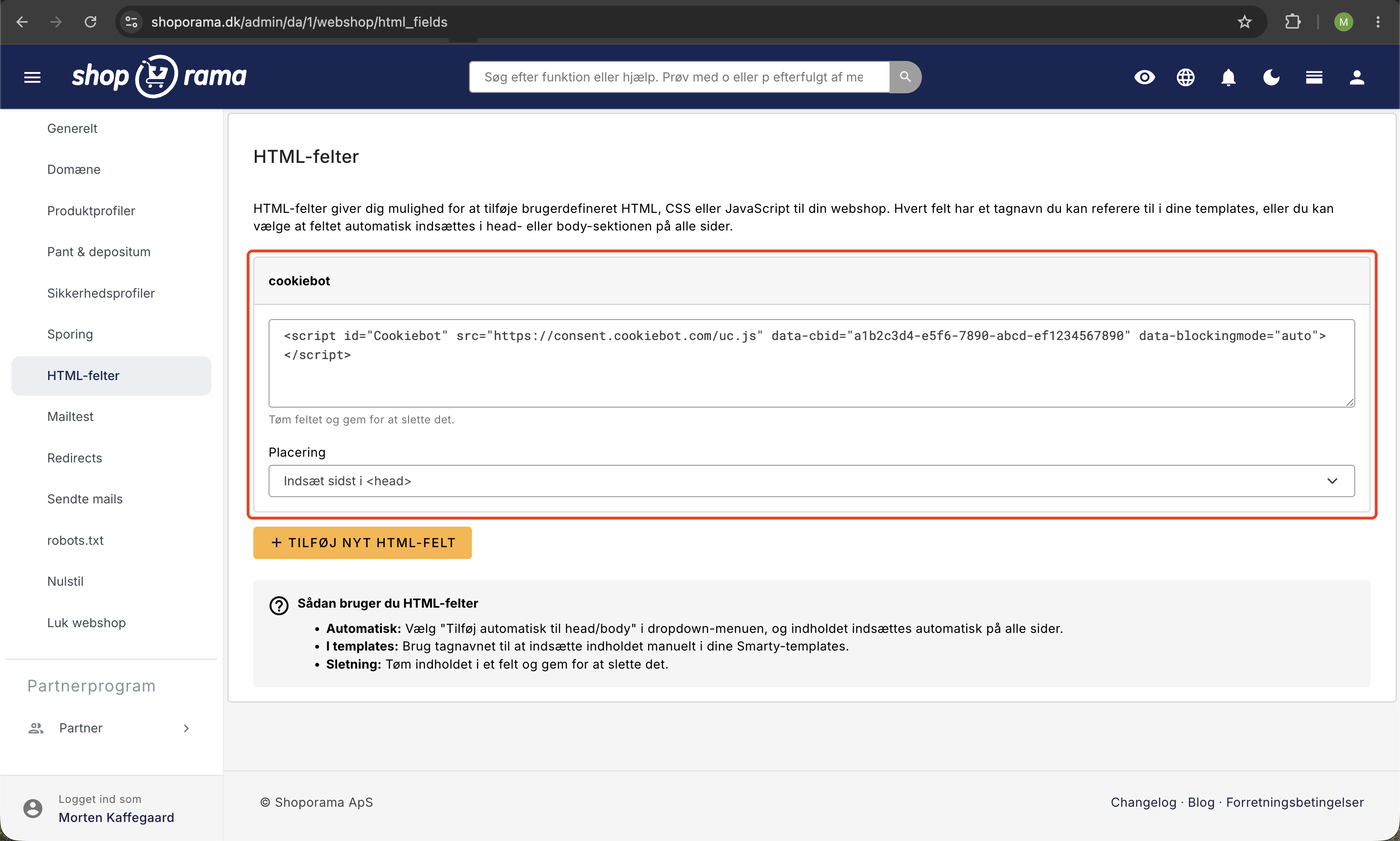
Task: Click the Partner people icon
Action: pos(36,728)
